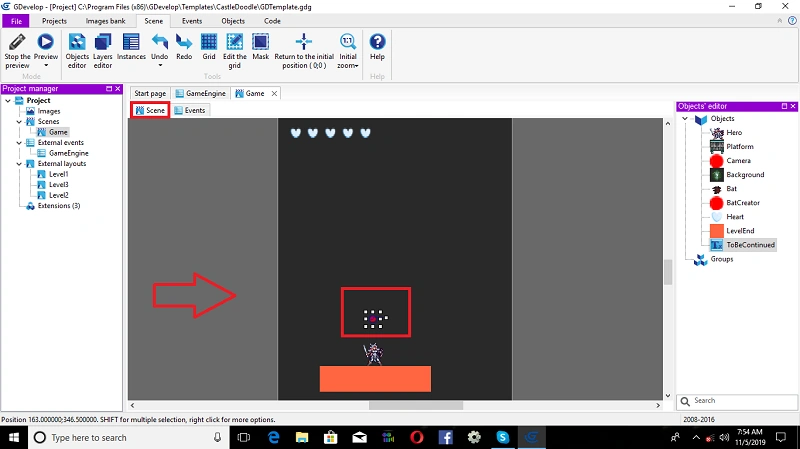The height and width of the screenshot is (449, 800).
Task: Open the Layers editor
Action: (103, 51)
